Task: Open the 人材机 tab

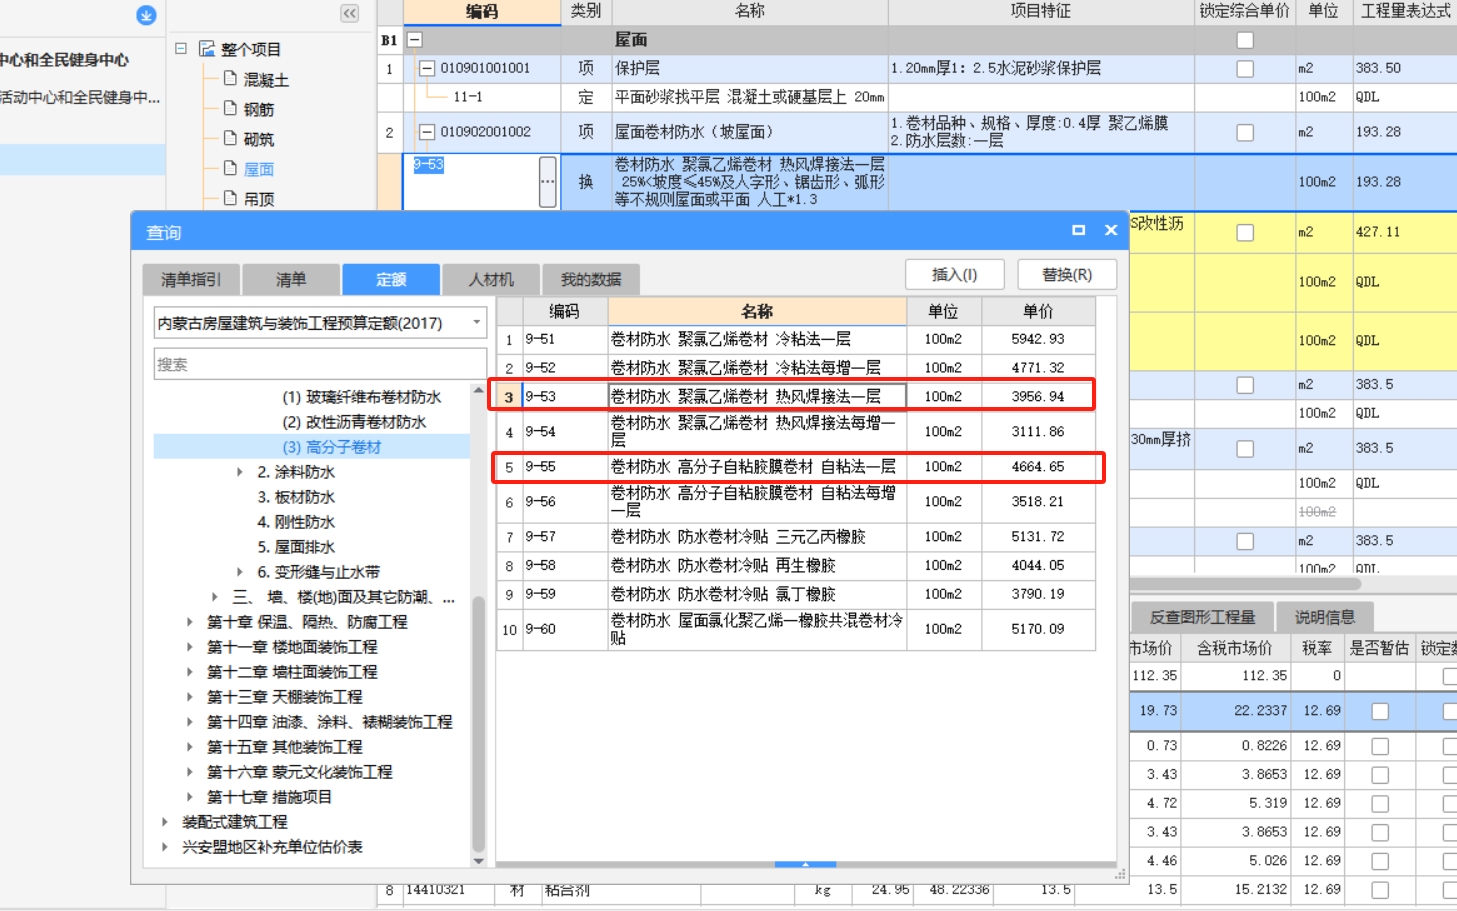Action: 491,279
